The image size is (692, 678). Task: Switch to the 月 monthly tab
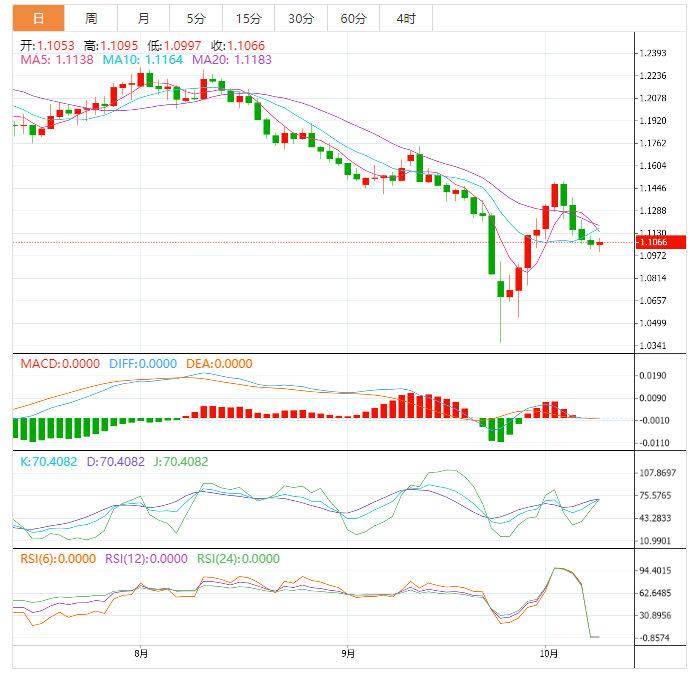pos(143,19)
